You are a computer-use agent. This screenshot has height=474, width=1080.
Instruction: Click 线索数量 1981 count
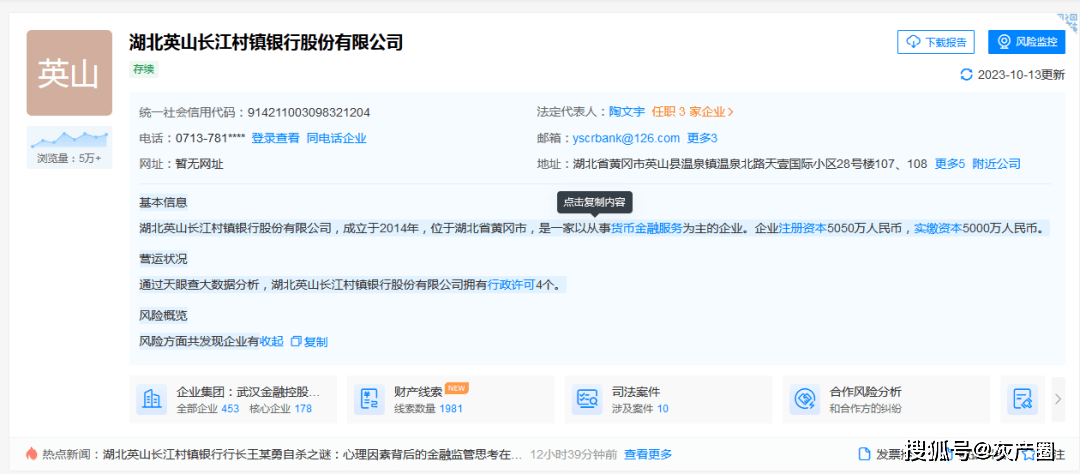[428, 409]
